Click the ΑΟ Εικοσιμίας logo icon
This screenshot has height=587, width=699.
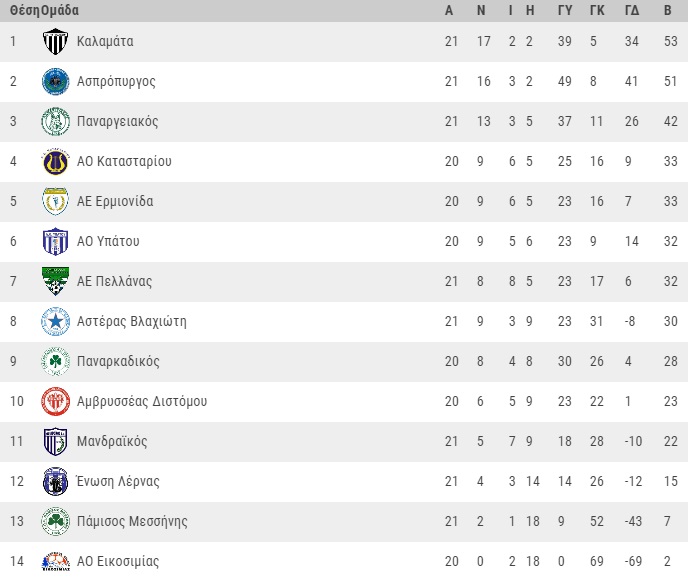coord(55,562)
